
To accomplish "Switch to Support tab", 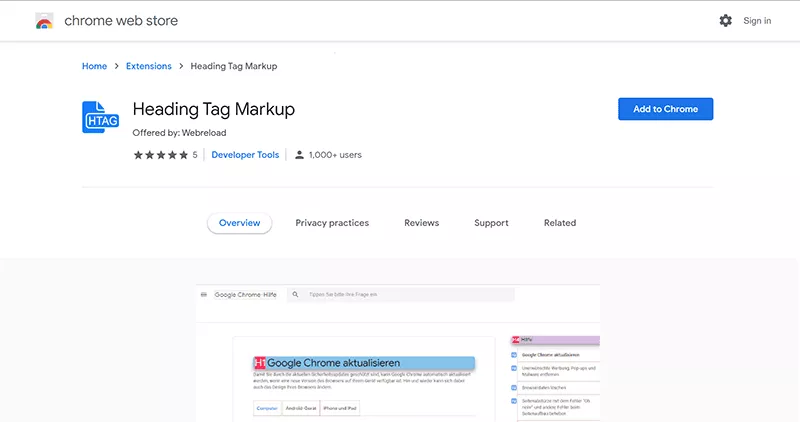I will point(491,223).
